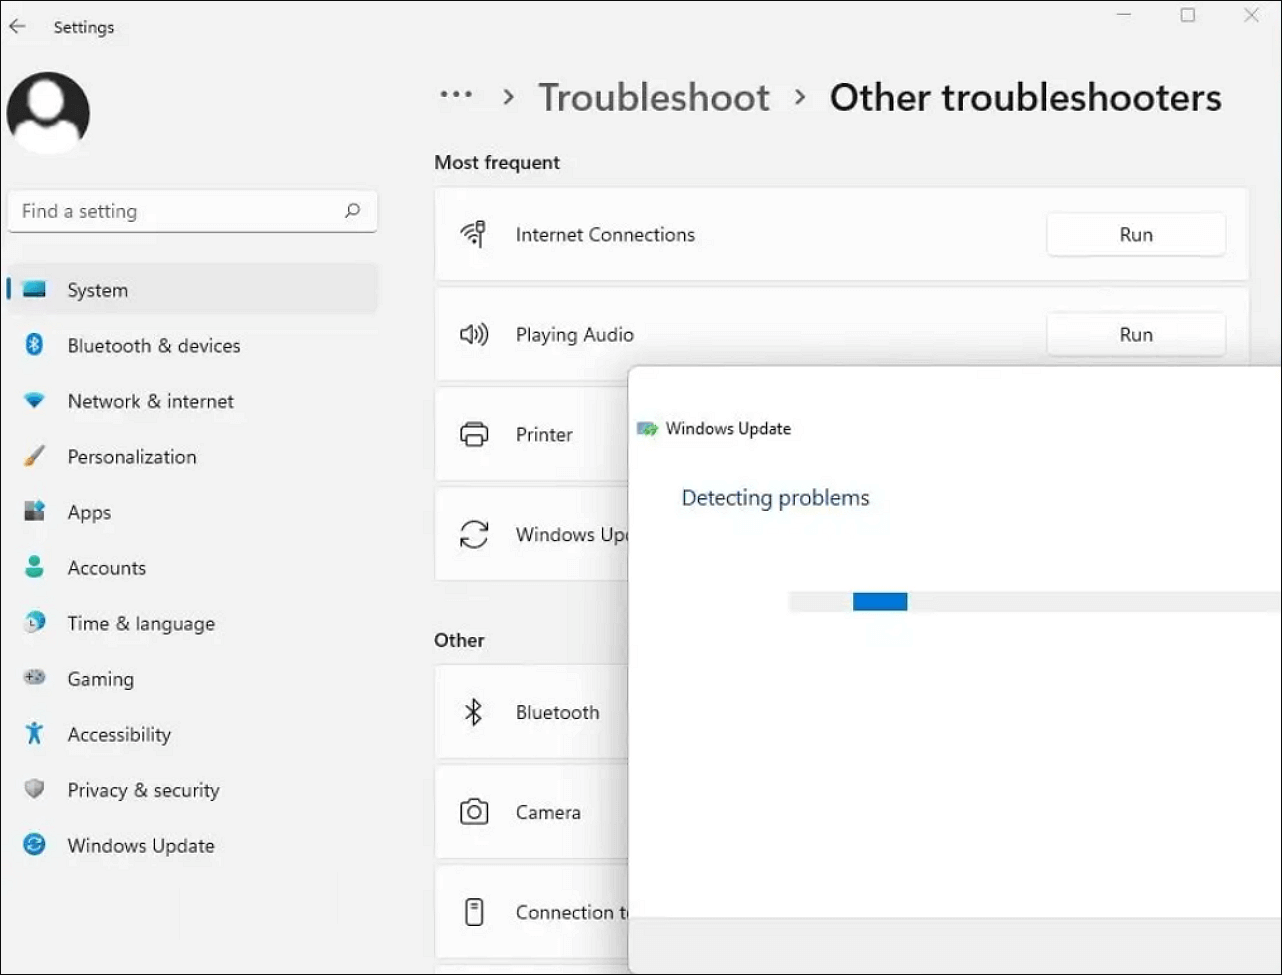Open Time & language settings
This screenshot has width=1282, height=975.
pos(192,623)
